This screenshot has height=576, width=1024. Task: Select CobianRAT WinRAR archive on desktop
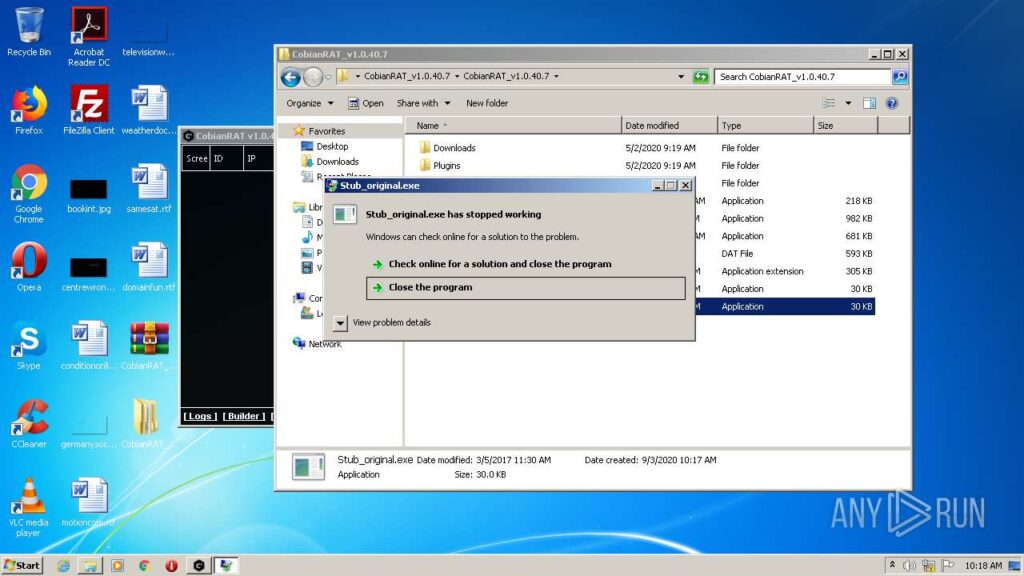click(x=149, y=345)
